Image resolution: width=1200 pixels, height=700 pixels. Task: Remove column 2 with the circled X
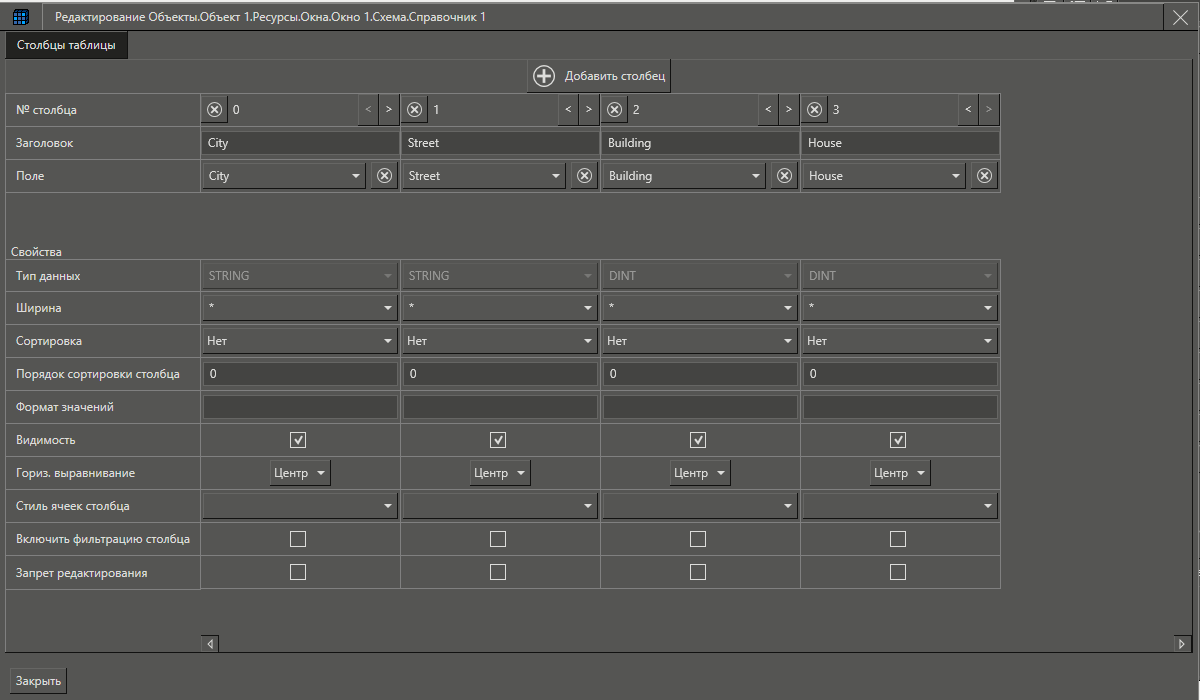click(x=615, y=110)
